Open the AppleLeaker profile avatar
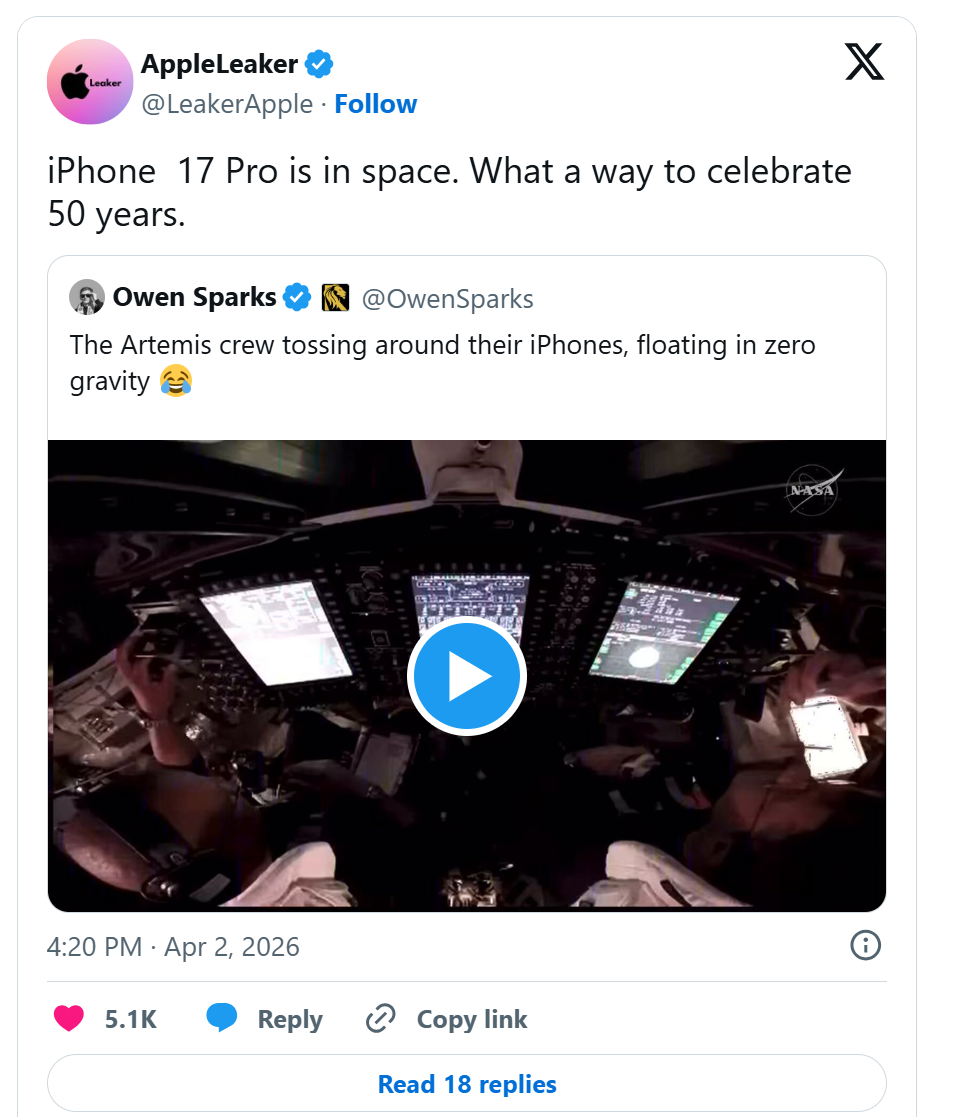The height and width of the screenshot is (1117, 967). pos(90,82)
